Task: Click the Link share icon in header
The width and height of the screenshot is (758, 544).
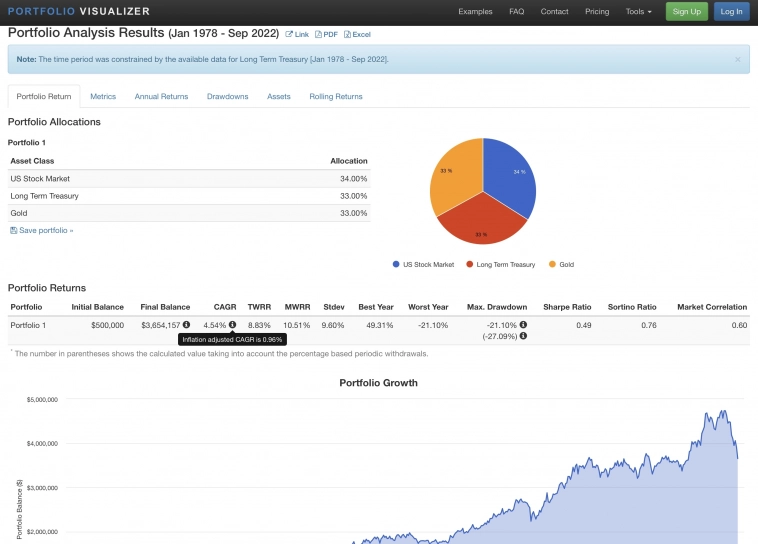Action: coord(290,34)
